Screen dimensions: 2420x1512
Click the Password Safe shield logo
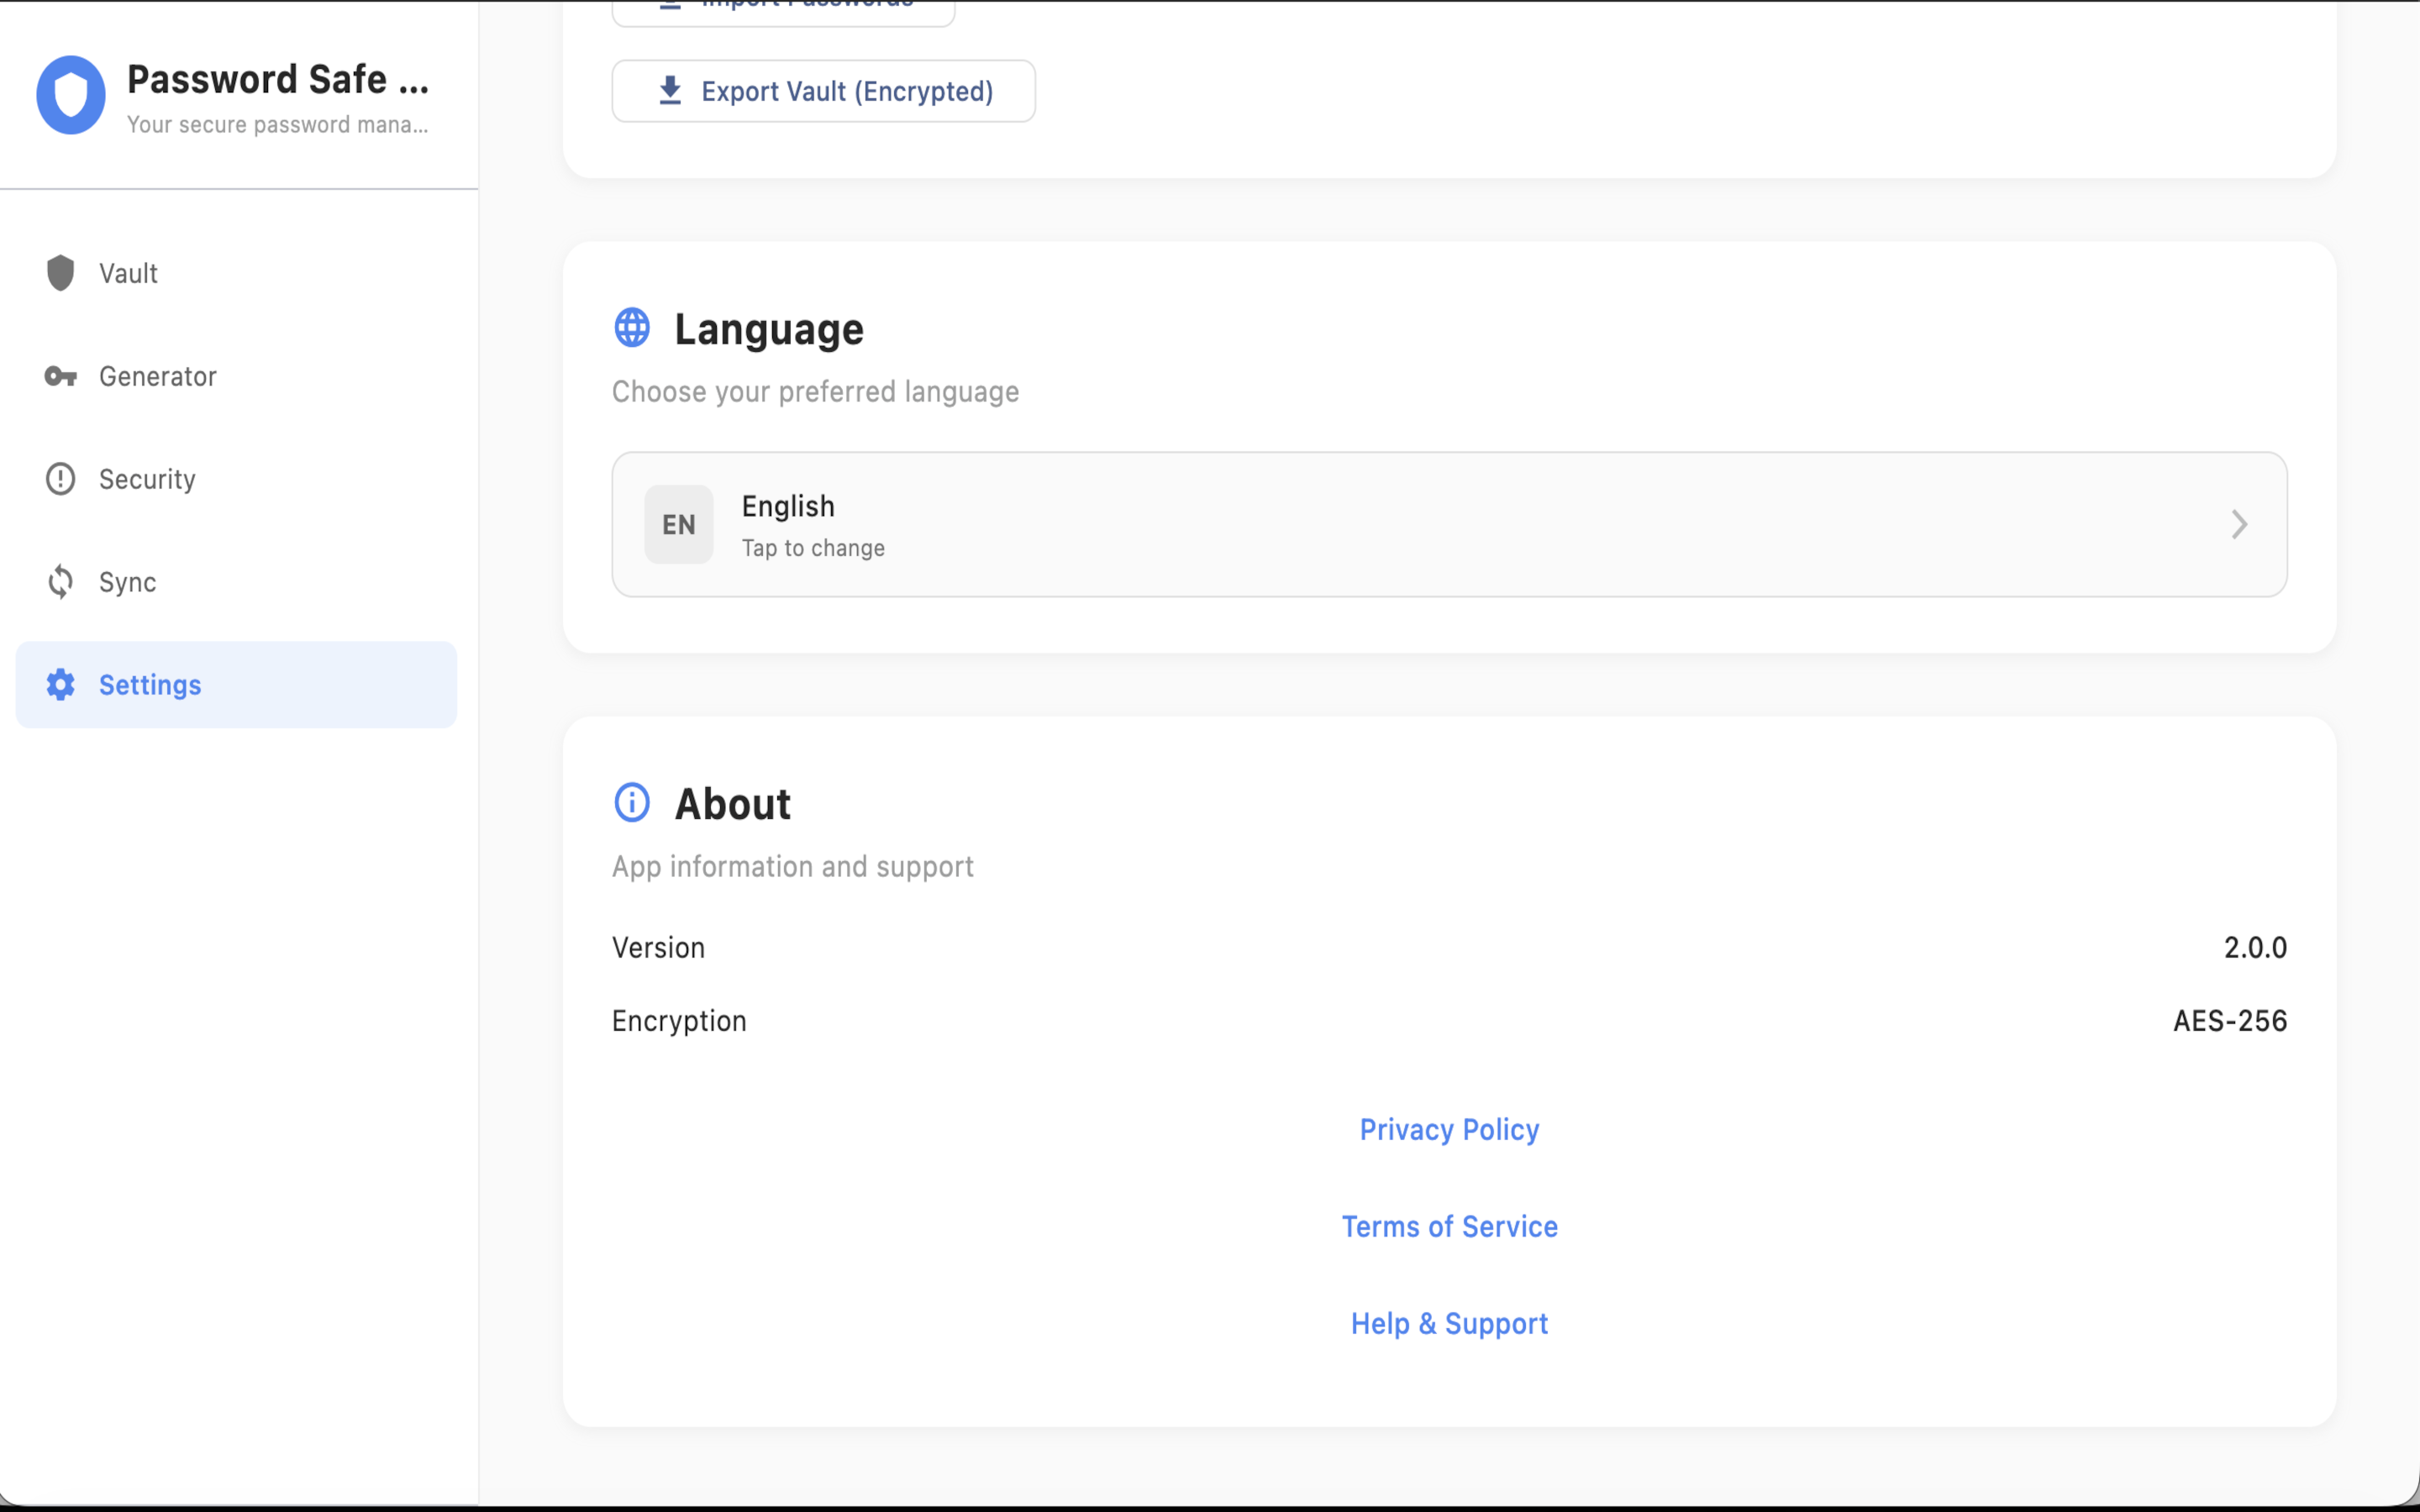click(71, 95)
